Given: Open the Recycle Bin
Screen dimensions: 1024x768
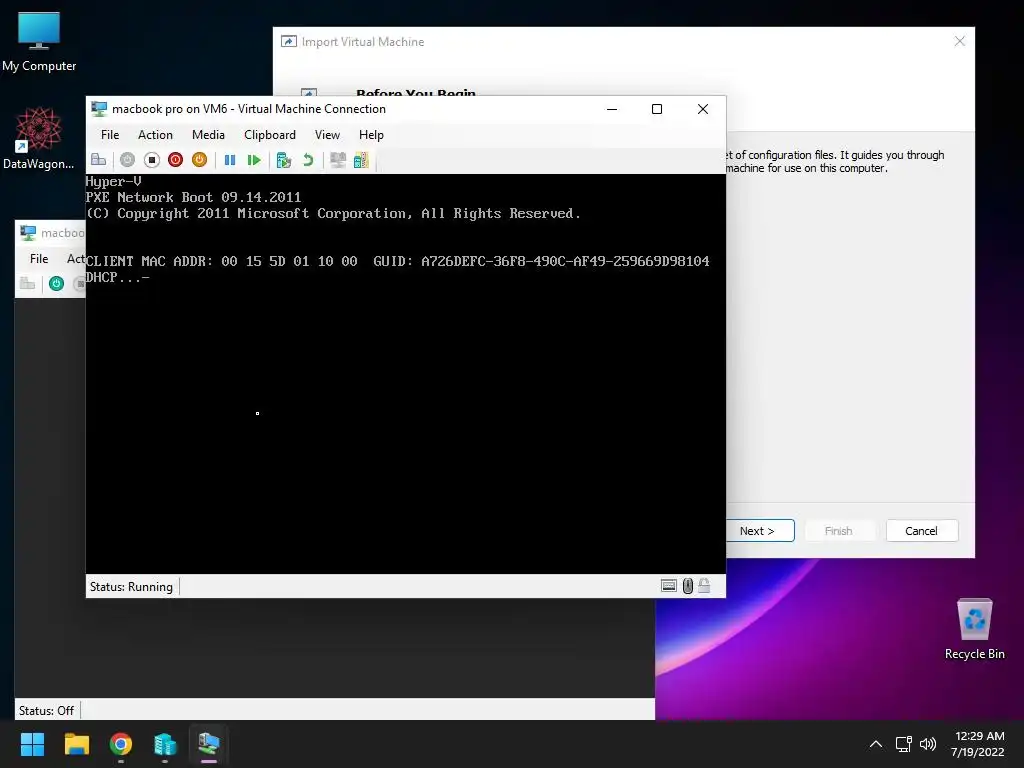Looking at the screenshot, I should click(x=974, y=629).
